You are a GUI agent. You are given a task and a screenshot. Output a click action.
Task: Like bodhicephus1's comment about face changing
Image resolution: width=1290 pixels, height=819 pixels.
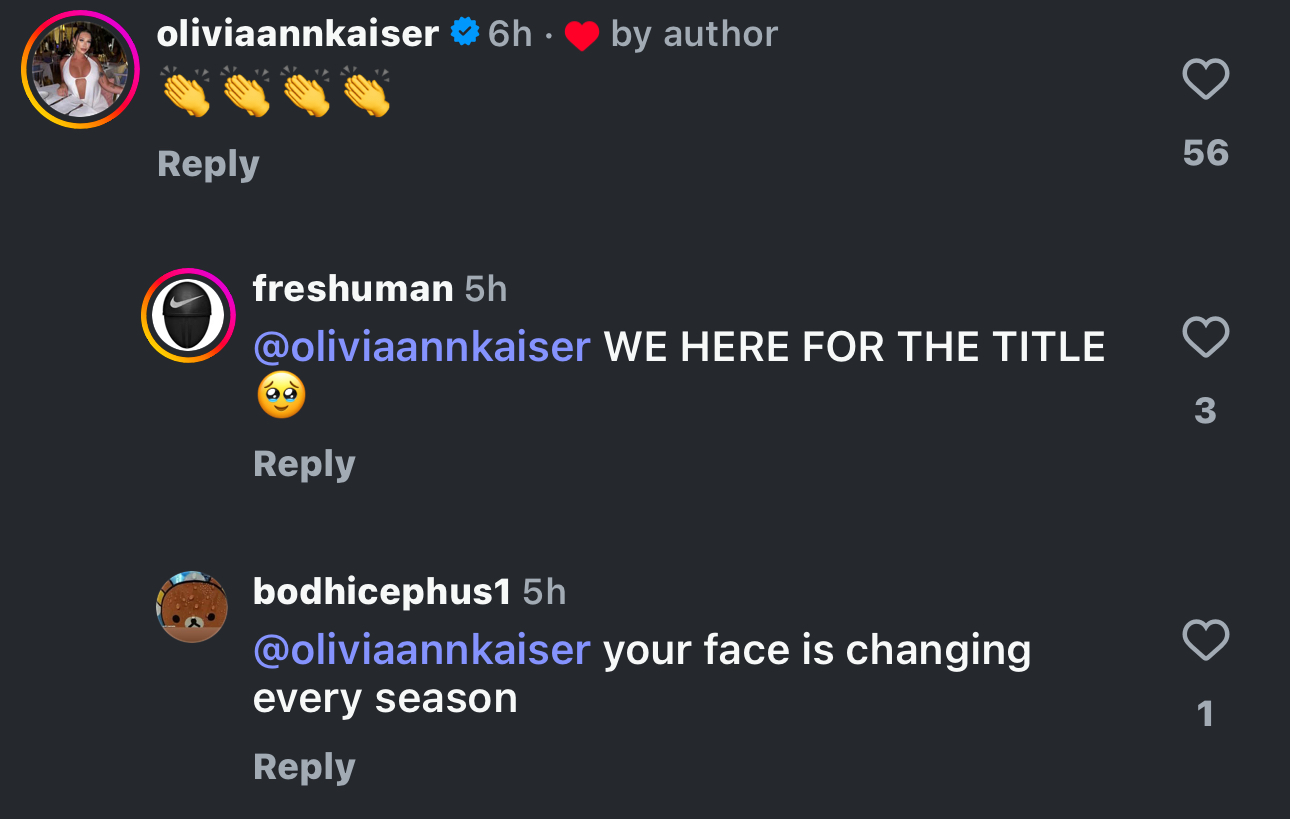1205,640
